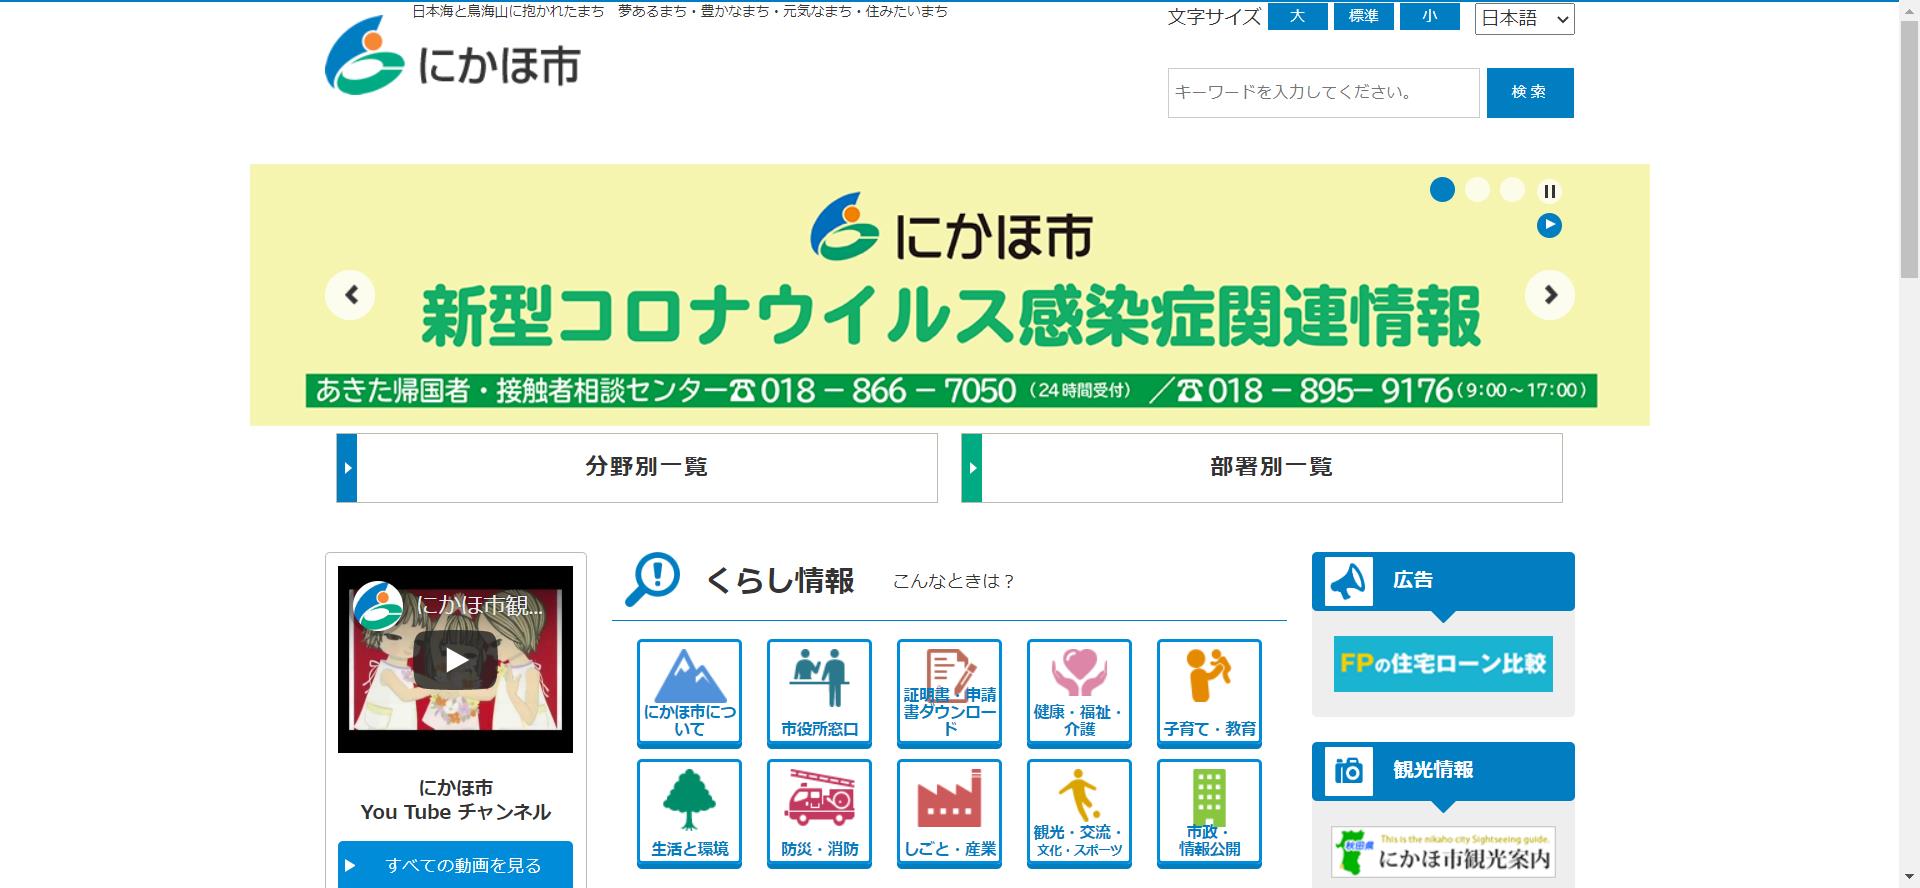Click すべての動画を見る button
Image resolution: width=1920 pixels, height=888 pixels.
pyautogui.click(x=455, y=865)
